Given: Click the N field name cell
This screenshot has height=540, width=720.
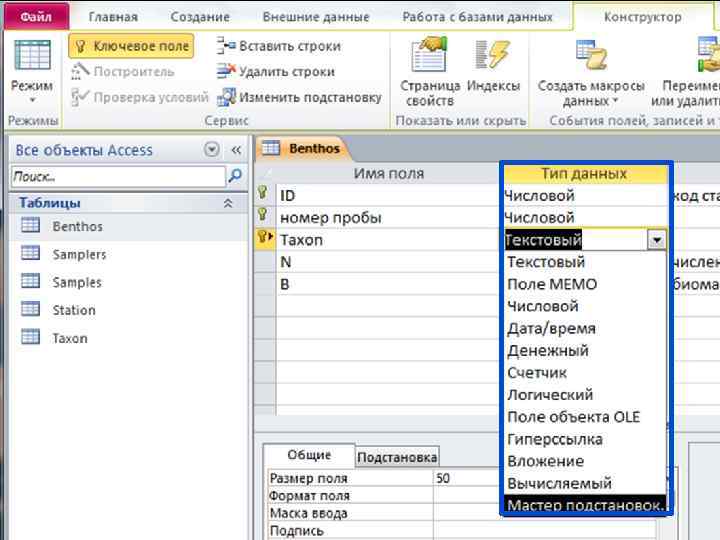Looking at the screenshot, I should tap(389, 262).
